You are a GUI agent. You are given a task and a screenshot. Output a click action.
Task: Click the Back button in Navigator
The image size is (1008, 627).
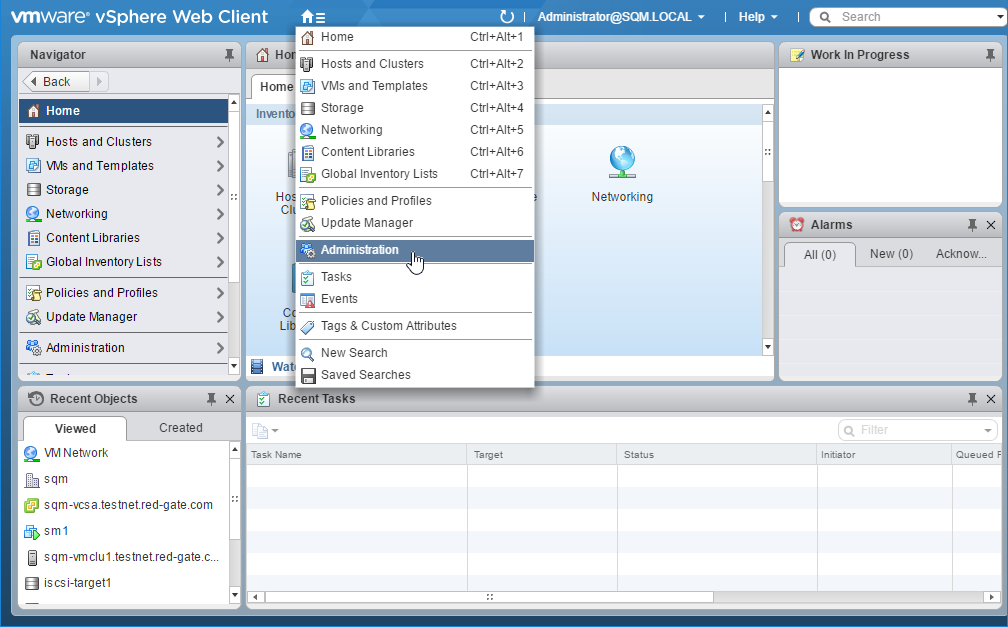coord(57,82)
